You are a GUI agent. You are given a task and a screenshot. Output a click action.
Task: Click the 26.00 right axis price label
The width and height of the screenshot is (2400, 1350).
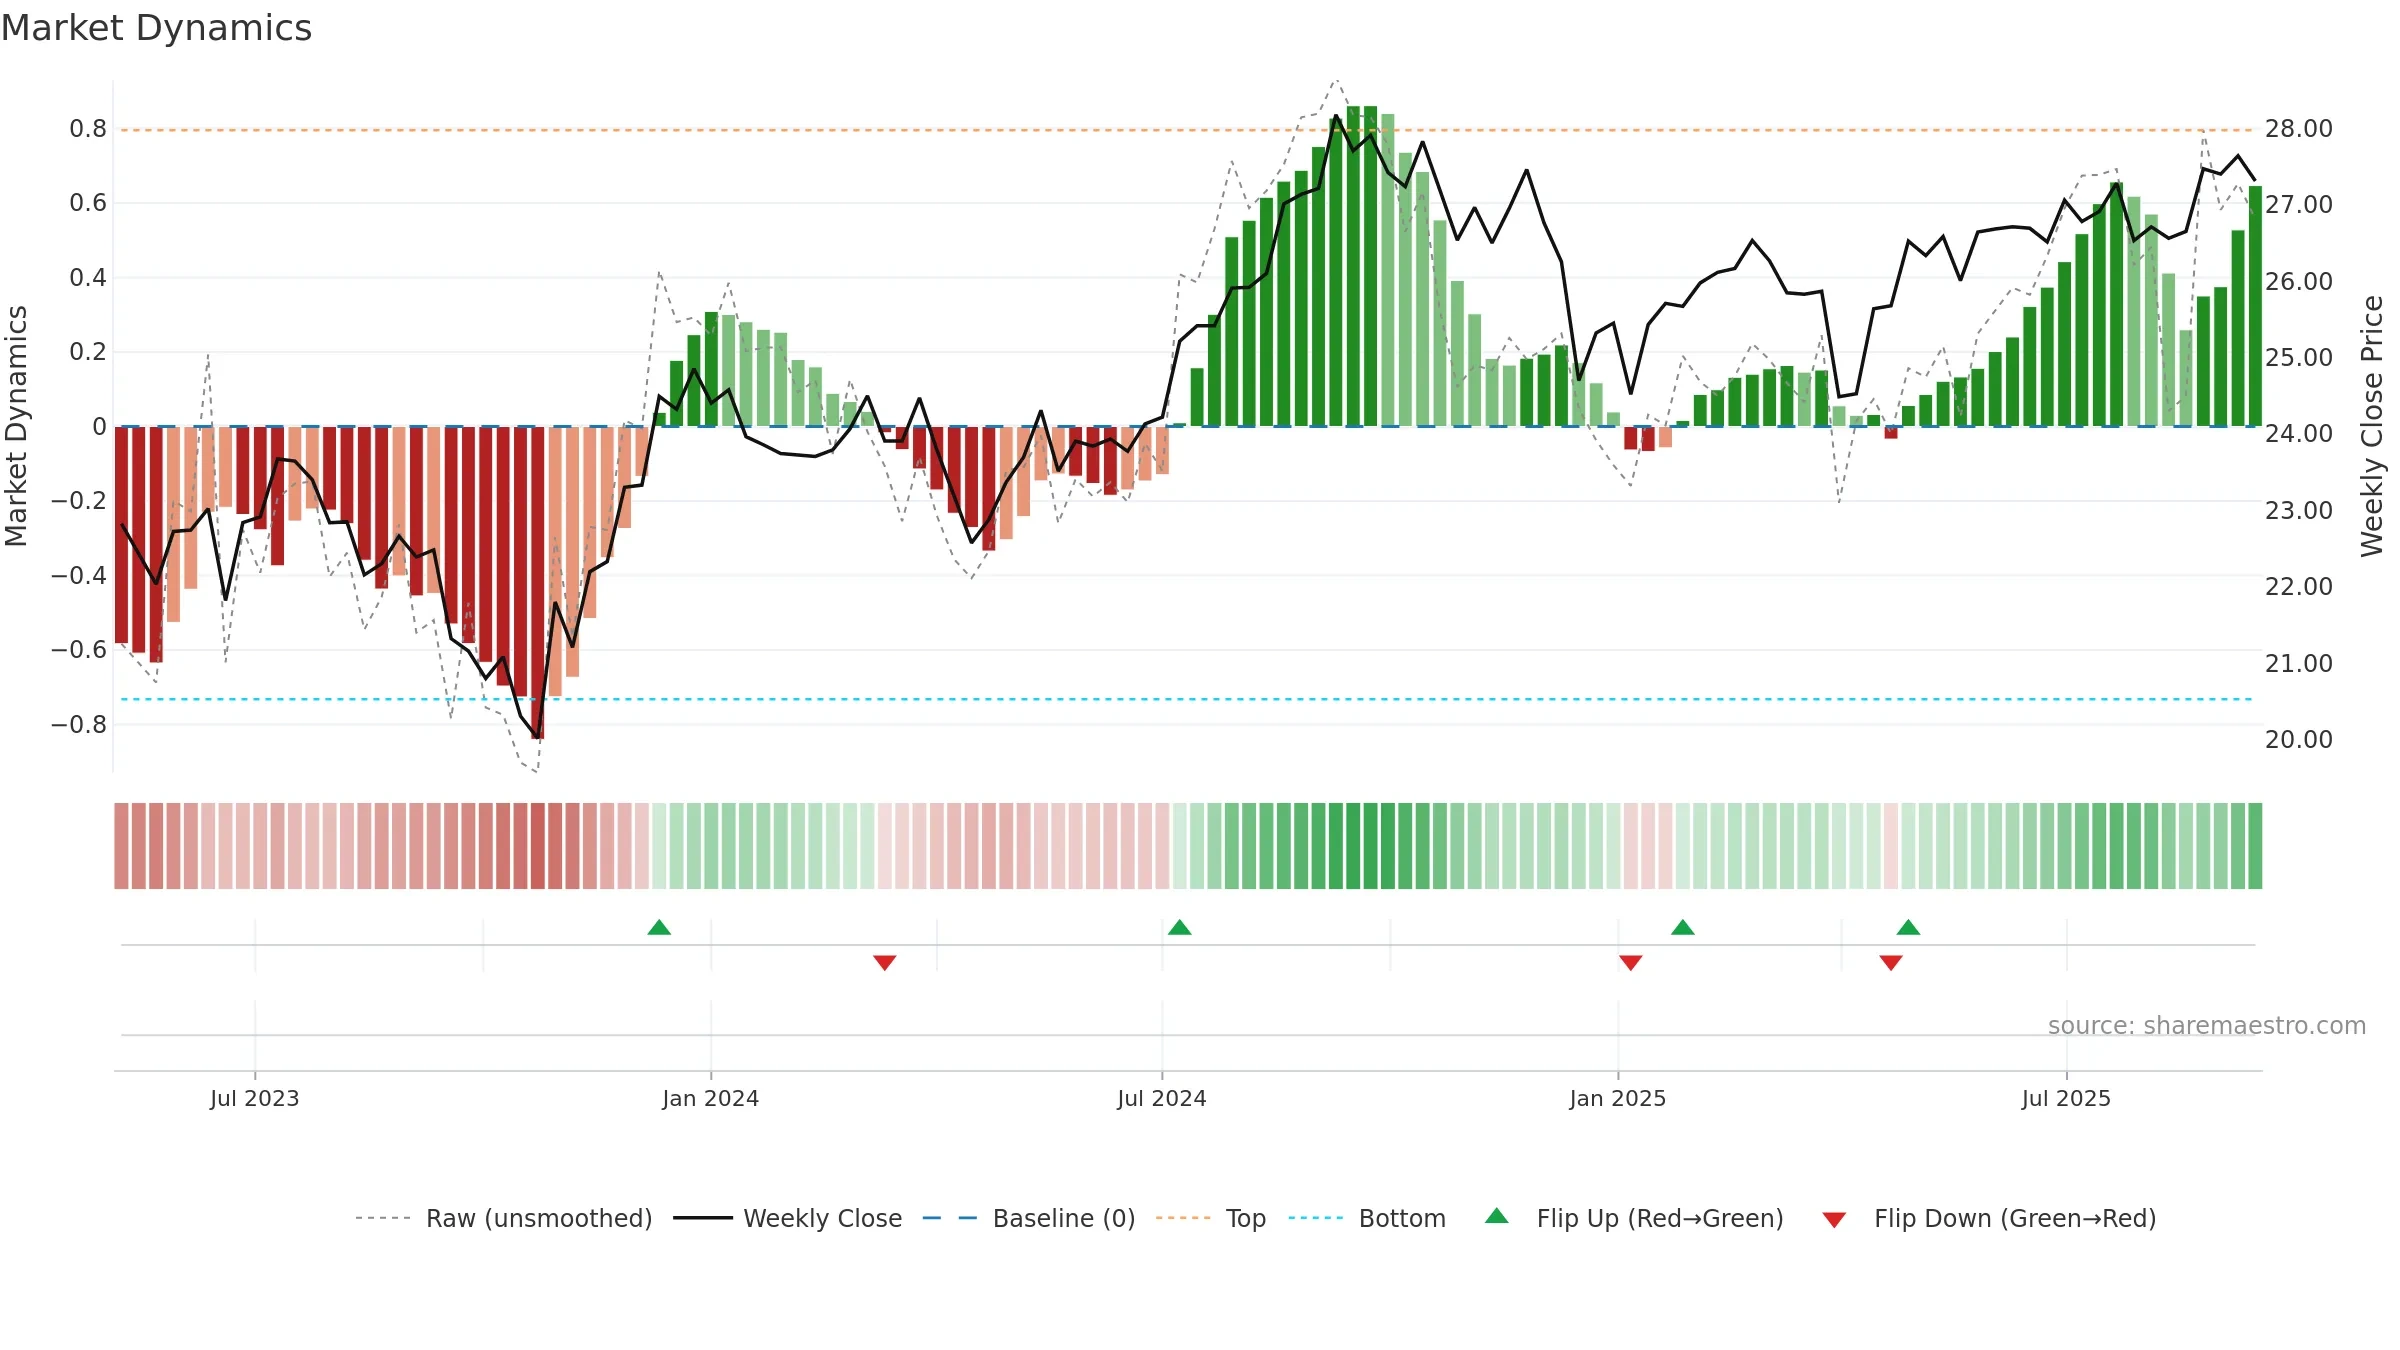tap(2299, 282)
